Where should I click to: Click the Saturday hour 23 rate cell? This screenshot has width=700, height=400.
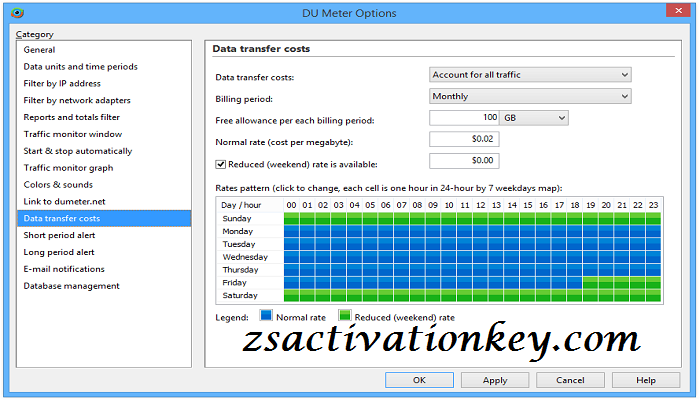[653, 295]
